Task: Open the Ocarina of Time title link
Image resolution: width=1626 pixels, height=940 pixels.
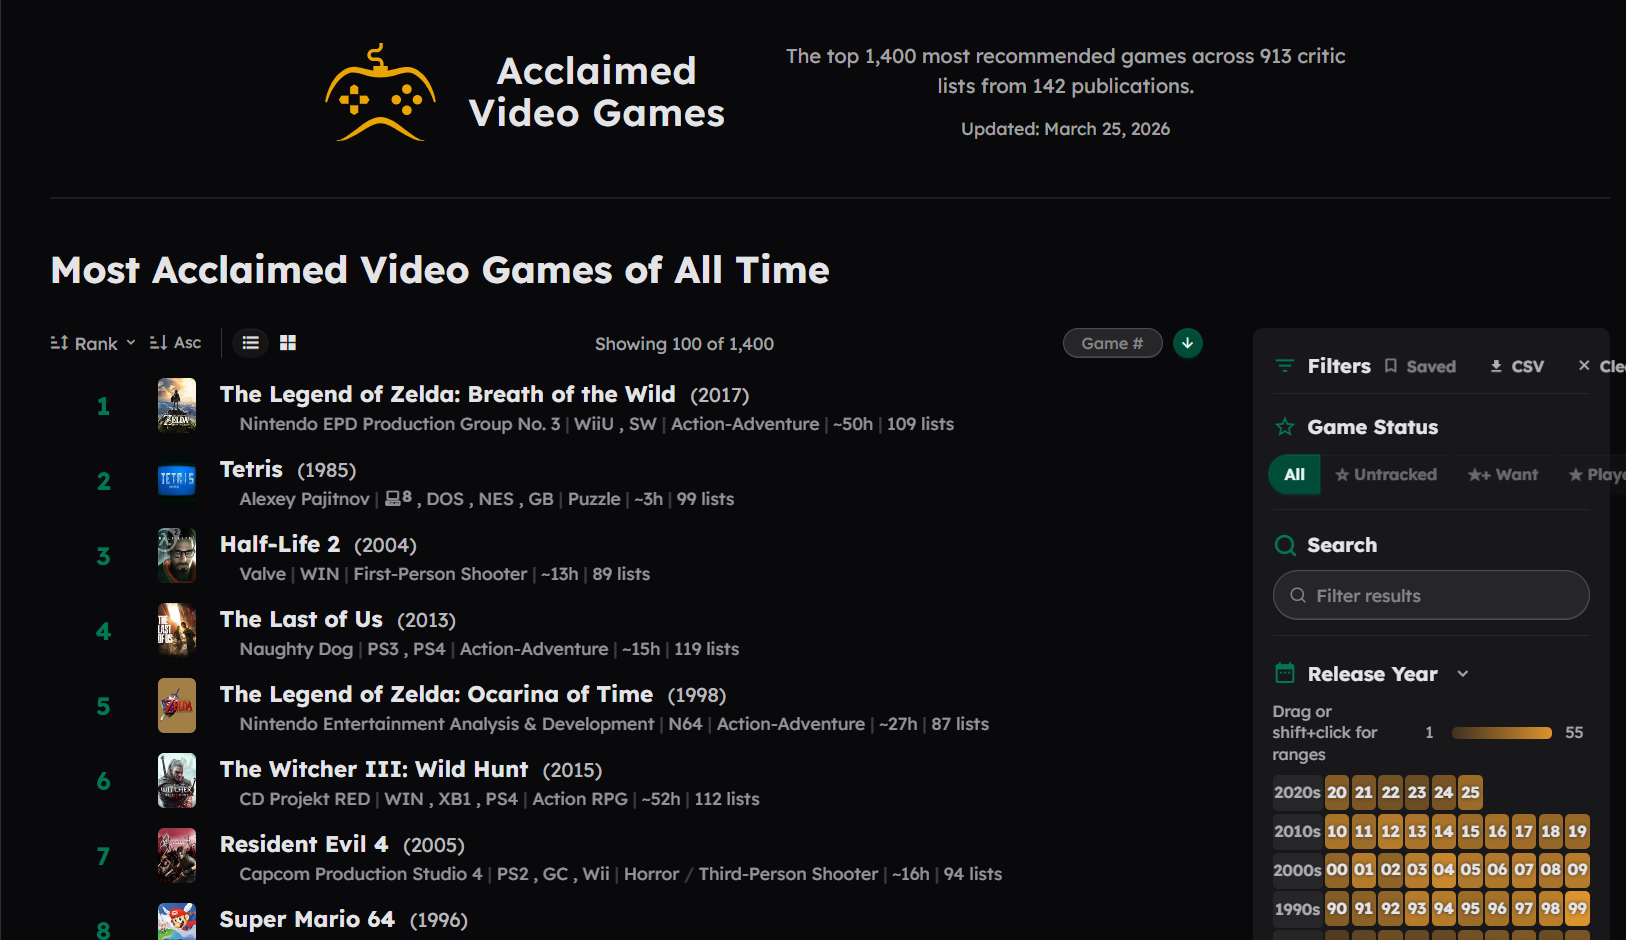Action: point(436,694)
